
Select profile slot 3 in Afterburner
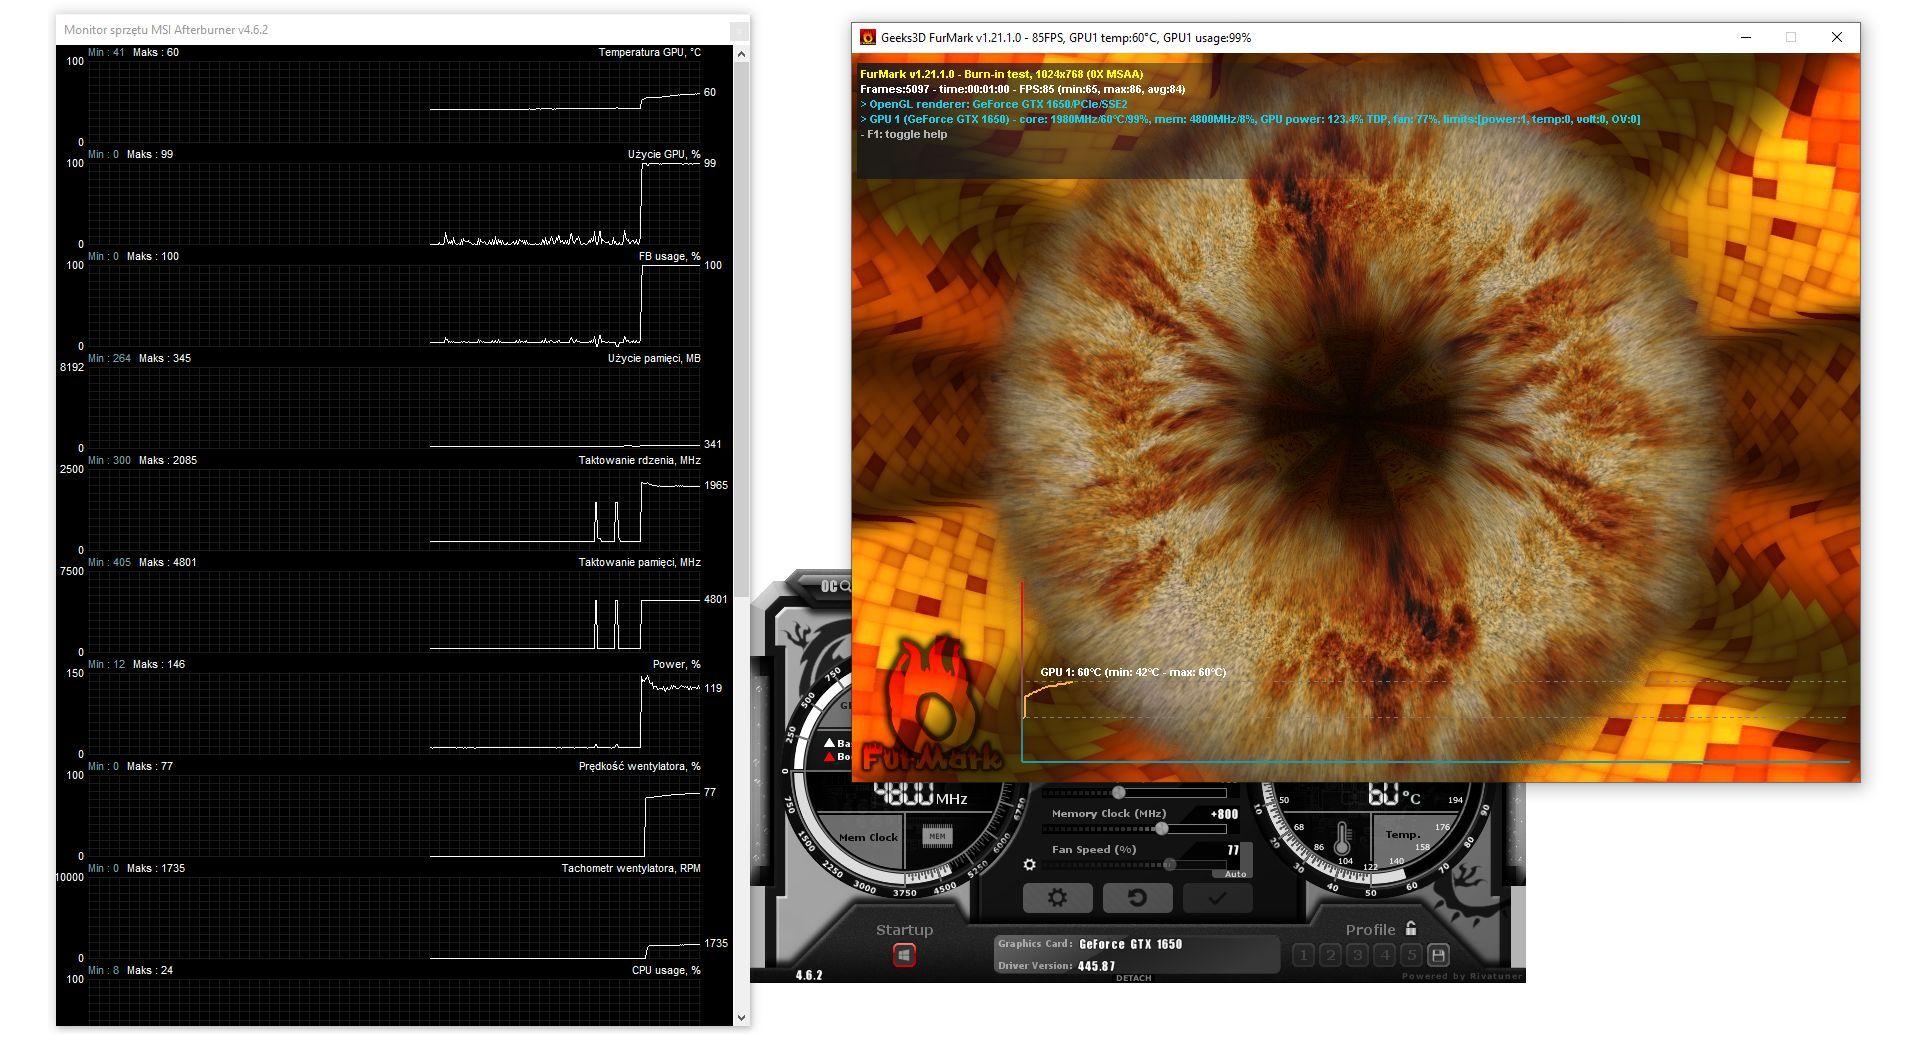tap(1357, 955)
